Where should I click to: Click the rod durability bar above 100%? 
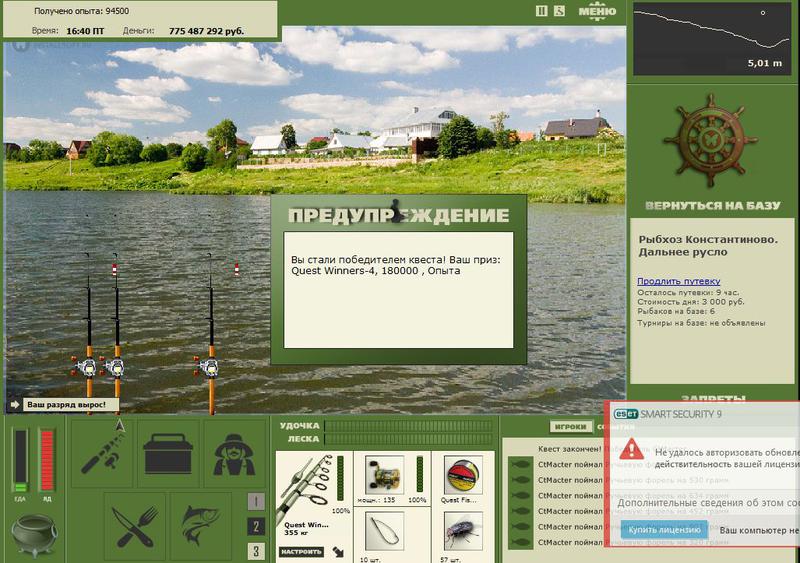(340, 479)
